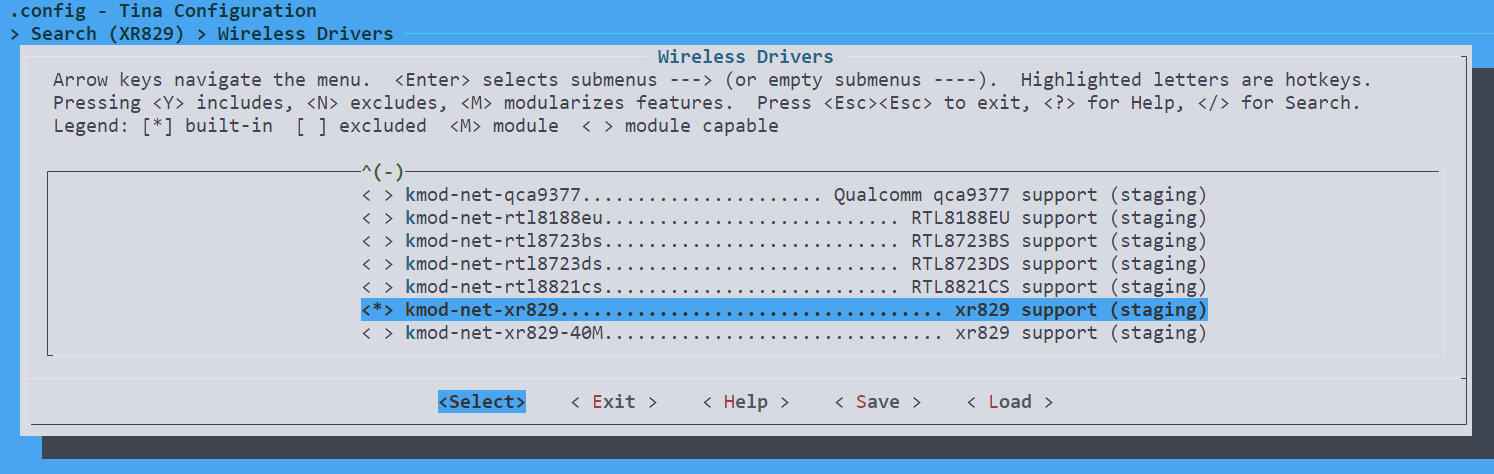This screenshot has width=1494, height=474.
Task: Select the kmod-net-qca9377 entry label
Action: click(x=494, y=195)
